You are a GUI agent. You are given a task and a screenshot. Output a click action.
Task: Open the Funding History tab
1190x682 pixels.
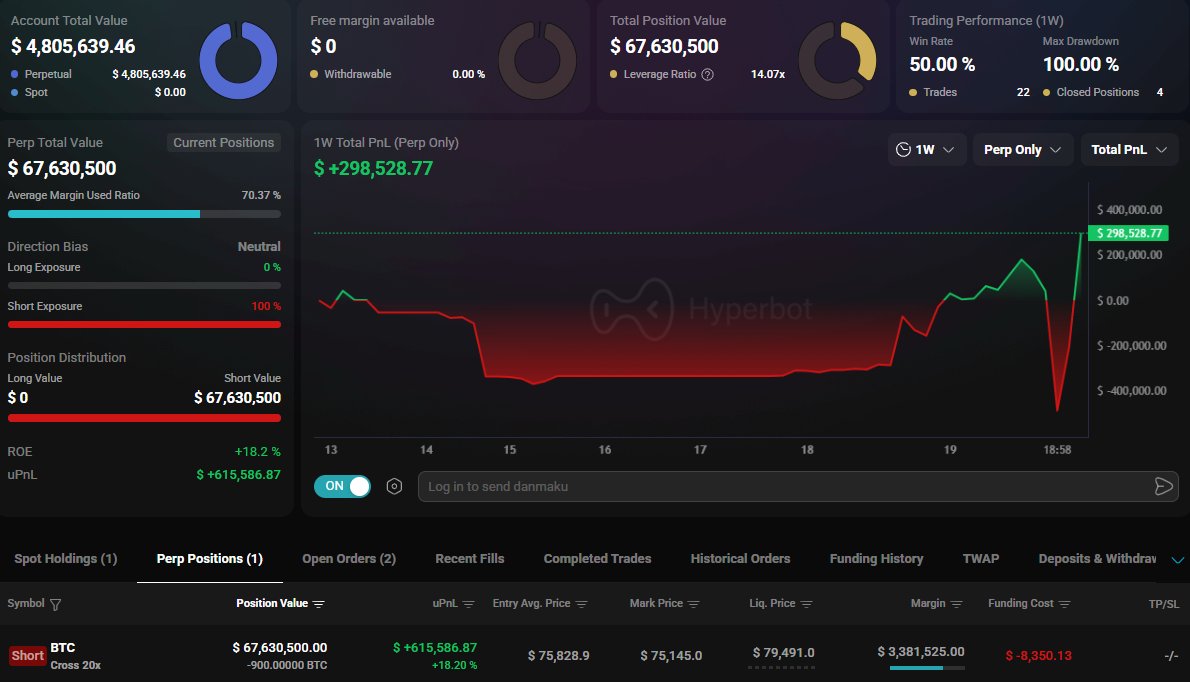pyautogui.click(x=876, y=559)
